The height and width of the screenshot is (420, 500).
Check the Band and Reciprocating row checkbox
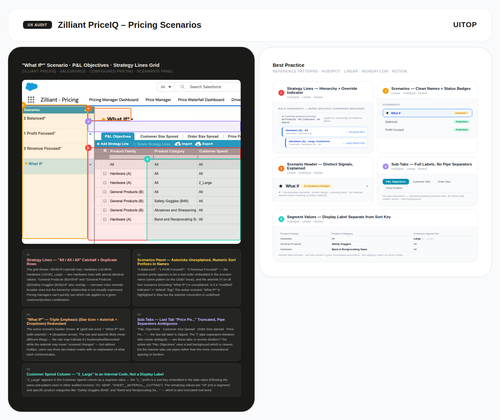[105, 219]
